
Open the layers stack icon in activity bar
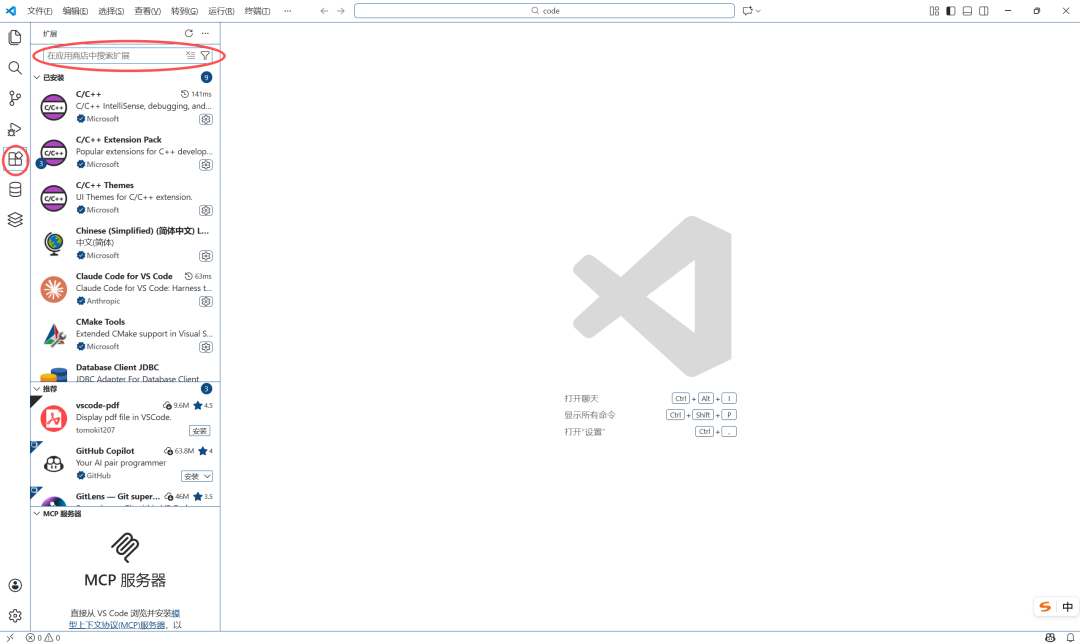click(x=15, y=220)
